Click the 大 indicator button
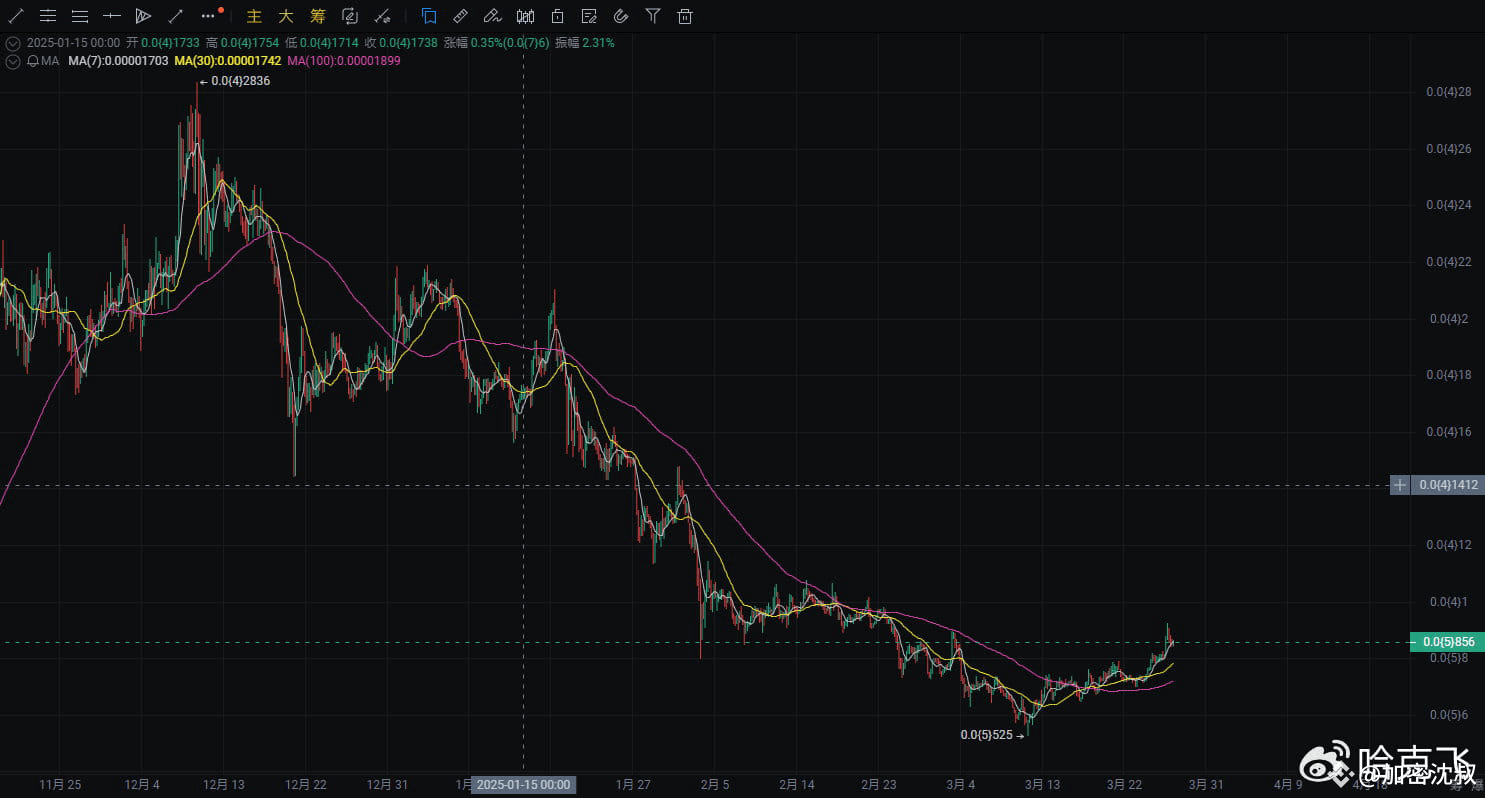Screen dimensions: 1485x798 (x=286, y=16)
